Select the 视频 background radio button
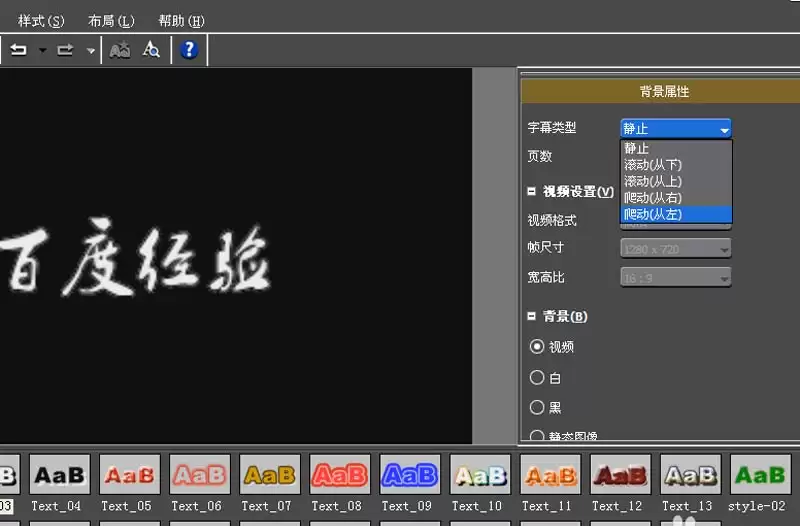 tap(537, 346)
